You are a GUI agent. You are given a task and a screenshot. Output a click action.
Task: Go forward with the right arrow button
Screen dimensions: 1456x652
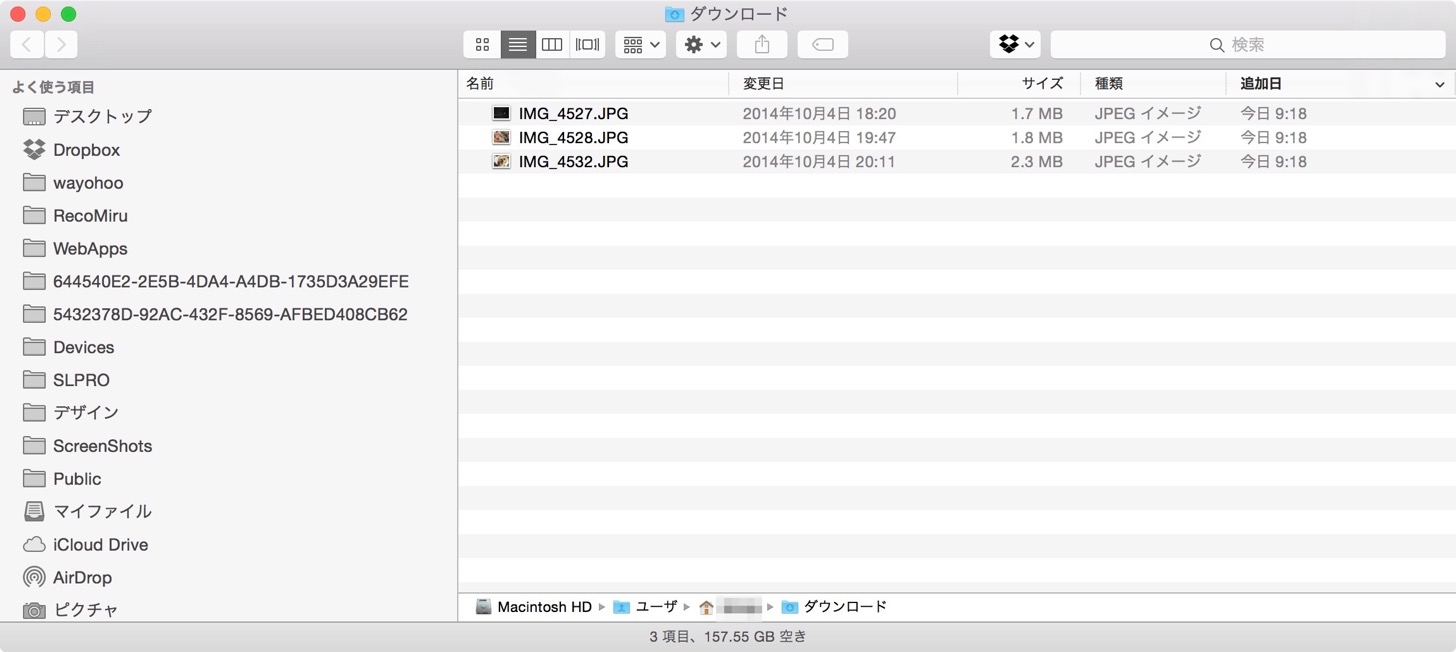(x=61, y=44)
